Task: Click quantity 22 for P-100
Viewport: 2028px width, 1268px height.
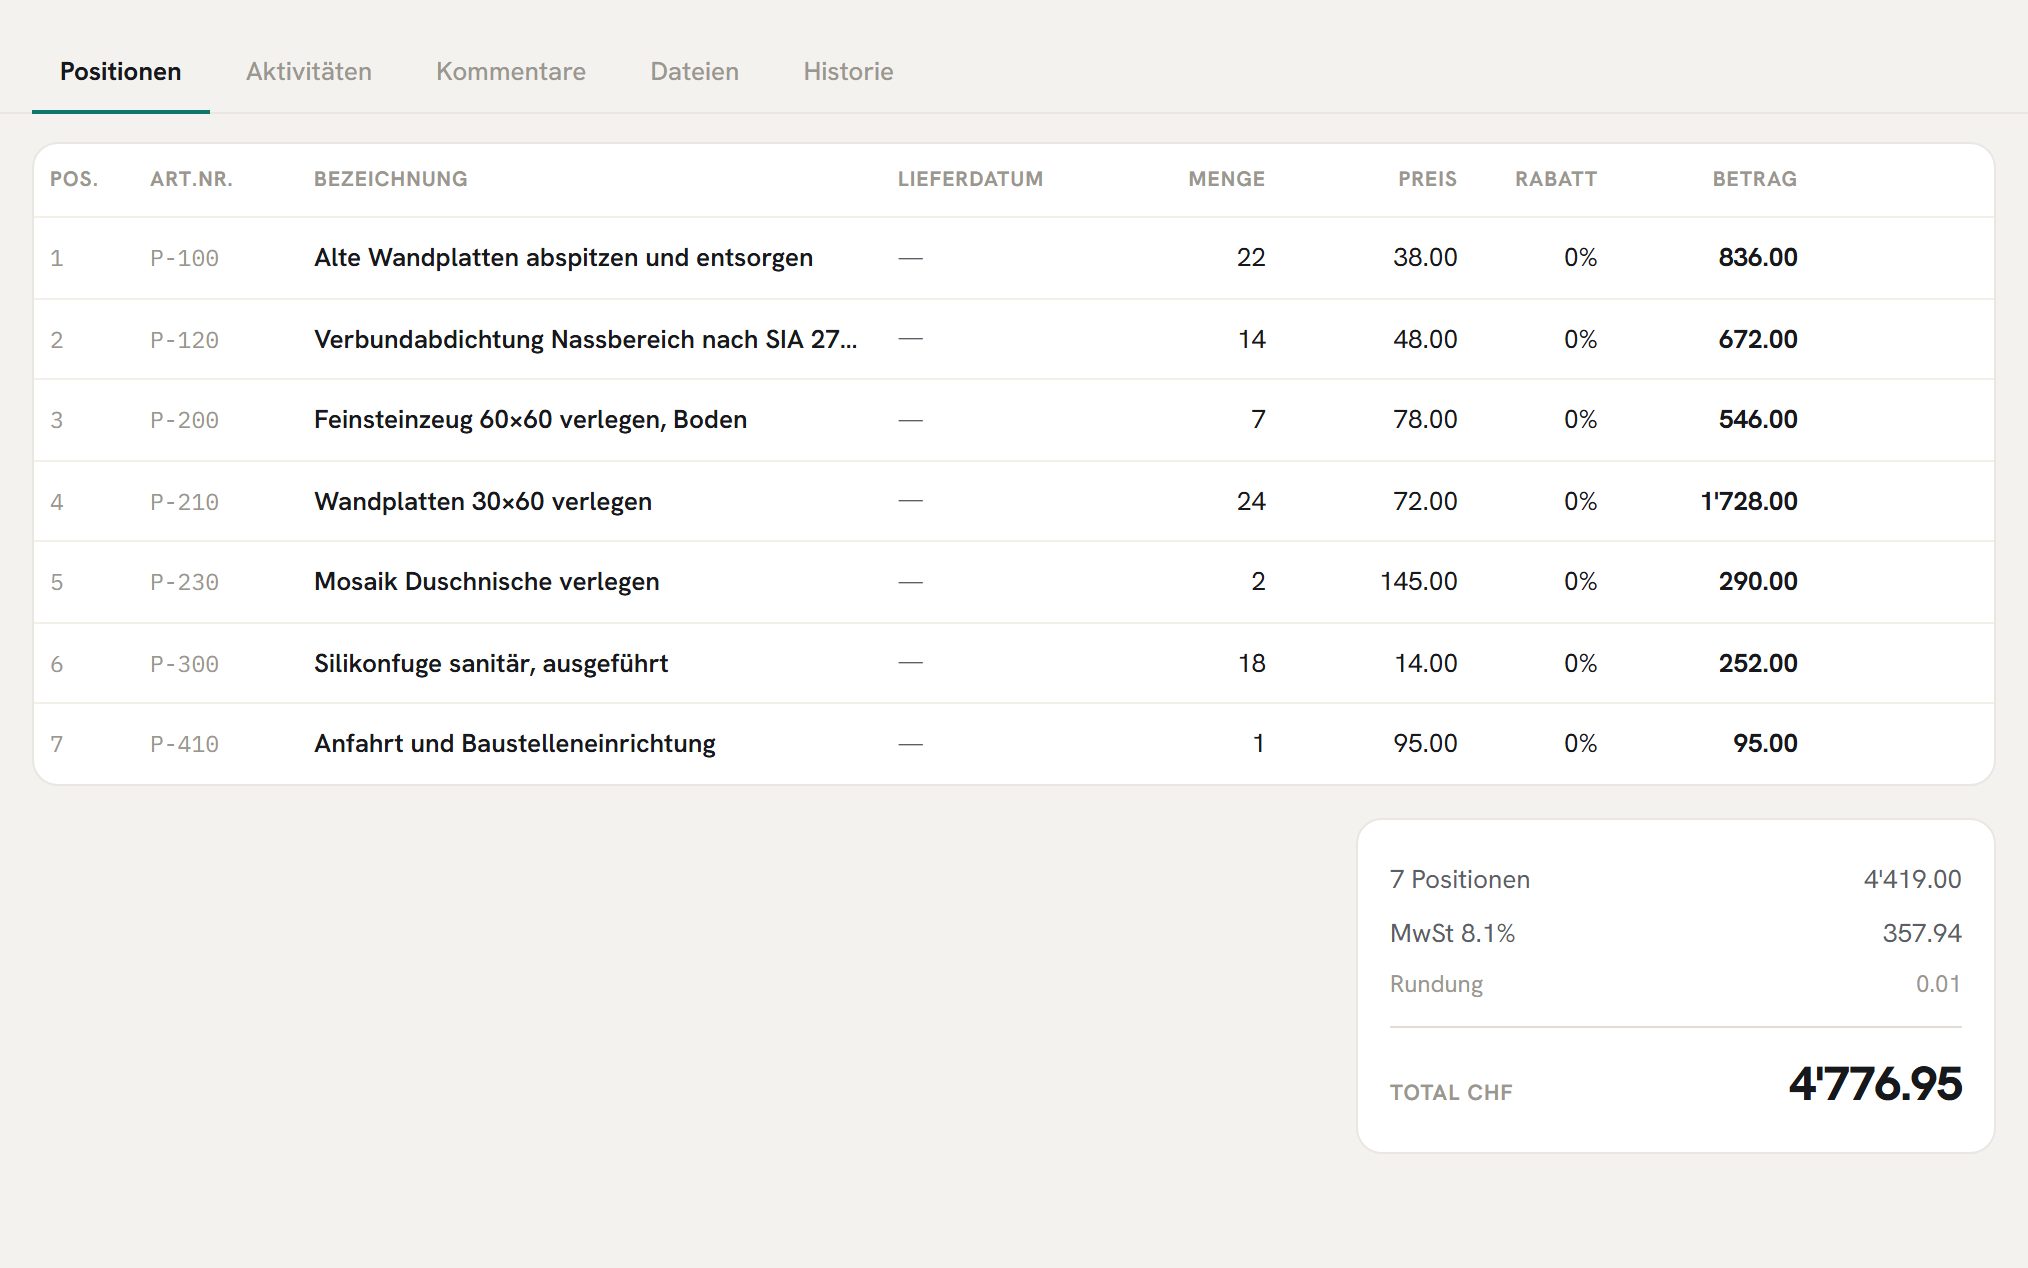Action: (1251, 258)
